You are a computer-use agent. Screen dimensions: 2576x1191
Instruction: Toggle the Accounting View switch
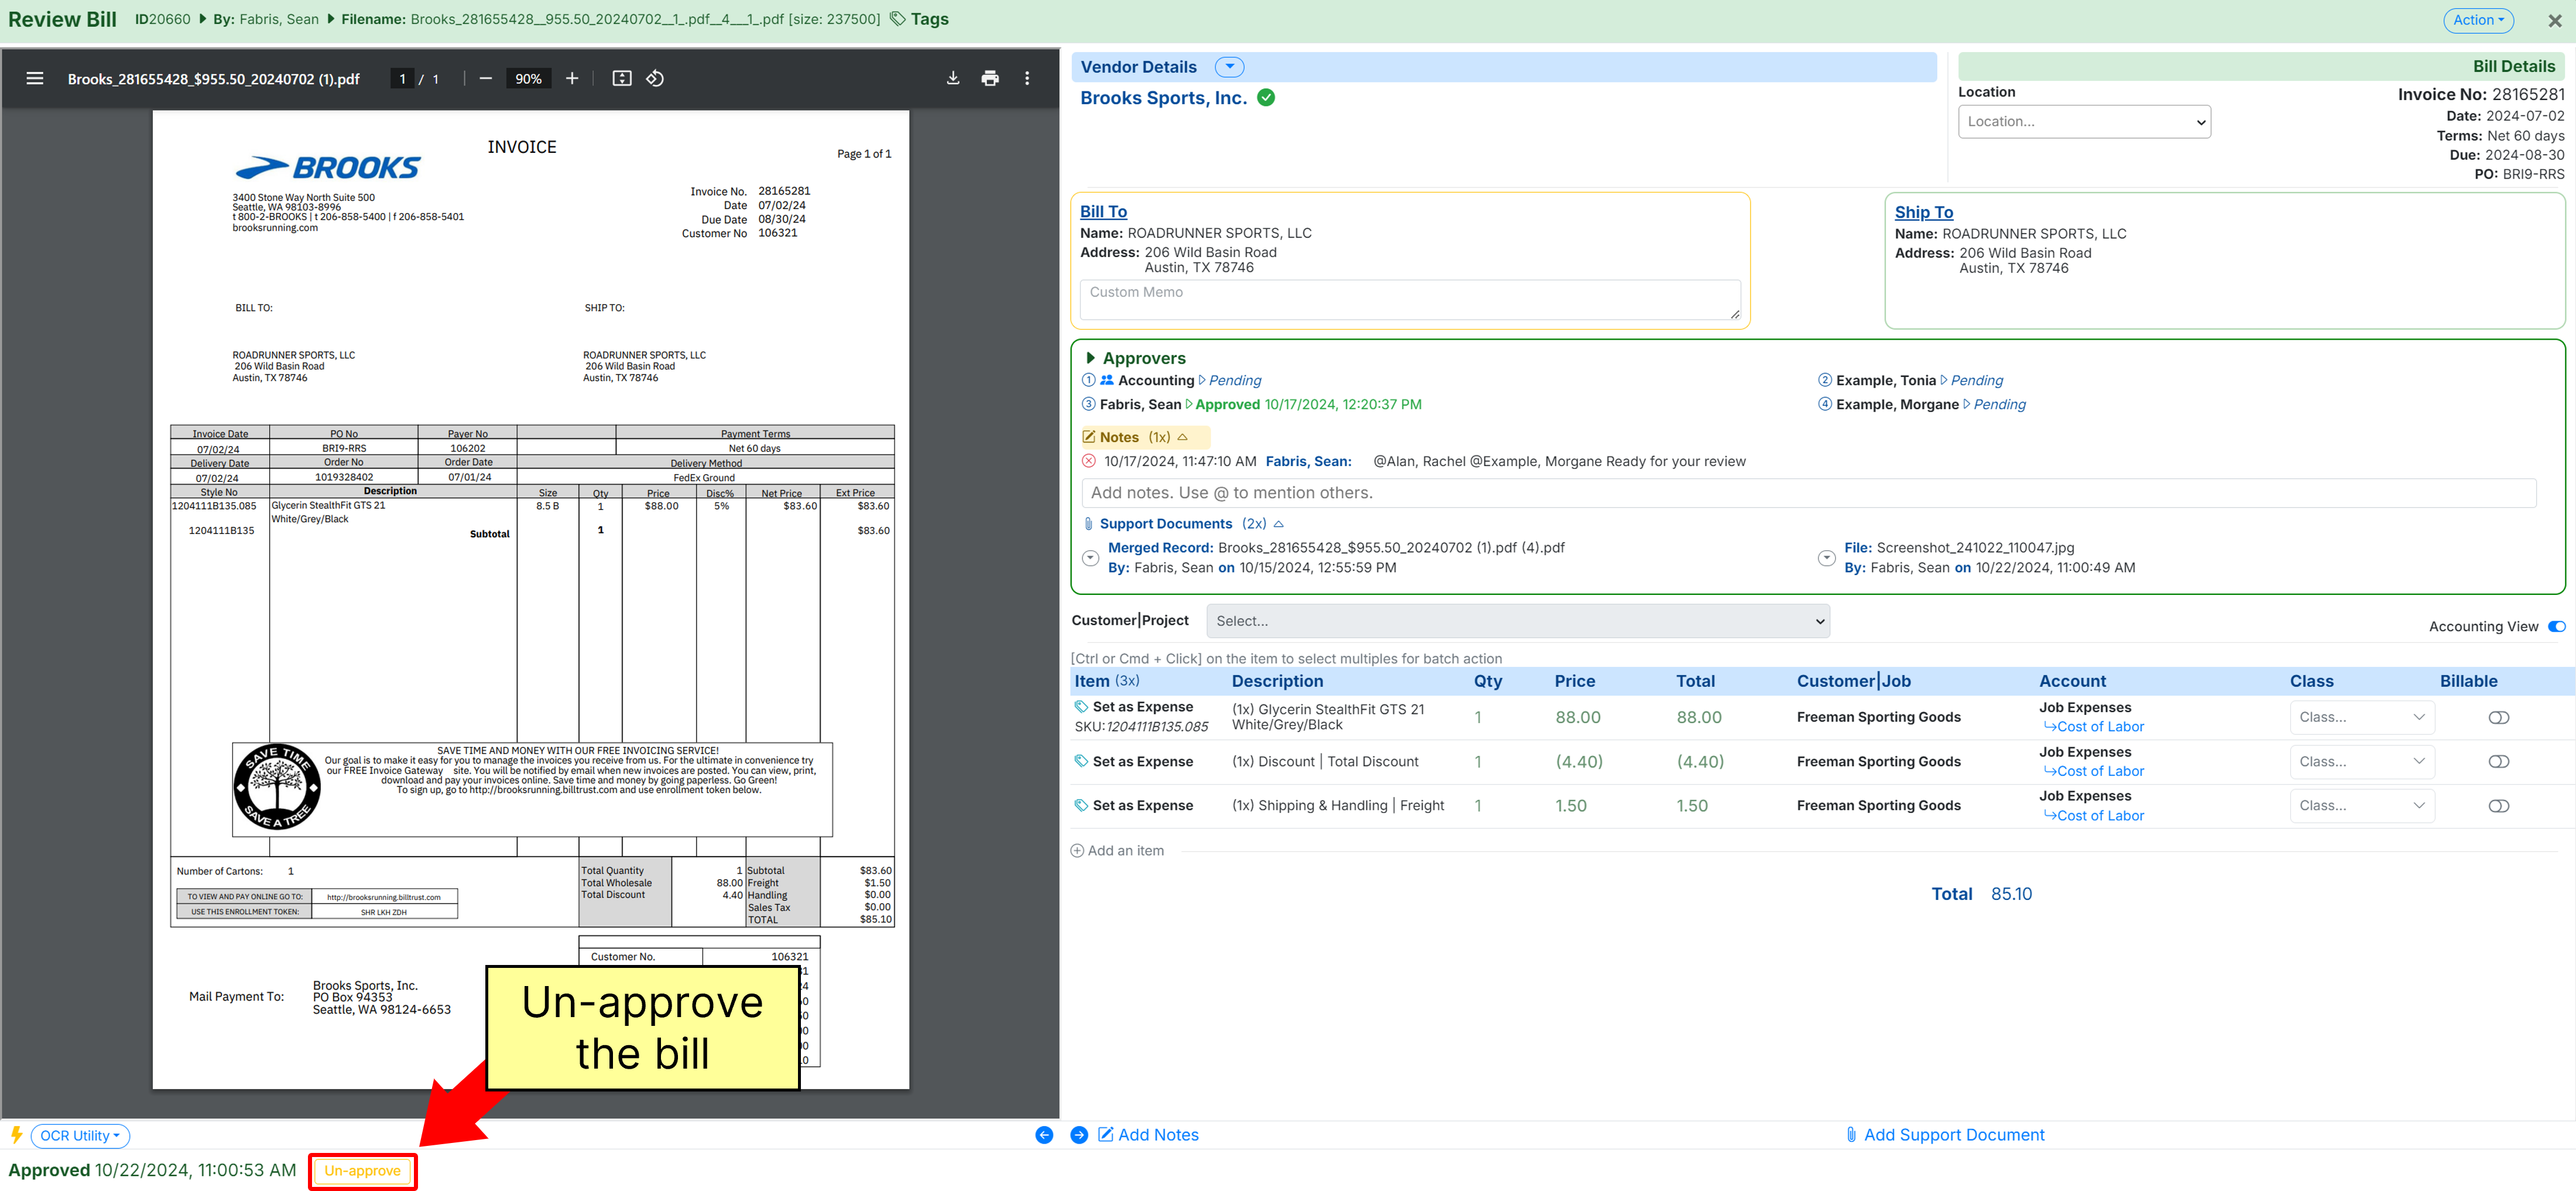(x=2556, y=627)
